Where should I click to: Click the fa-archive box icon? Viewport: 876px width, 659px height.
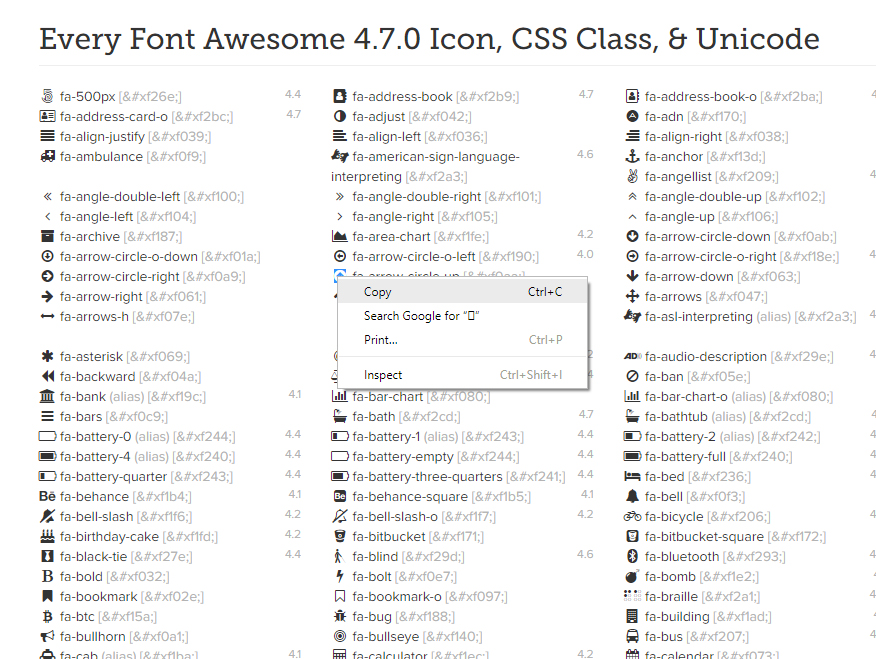pos(47,236)
